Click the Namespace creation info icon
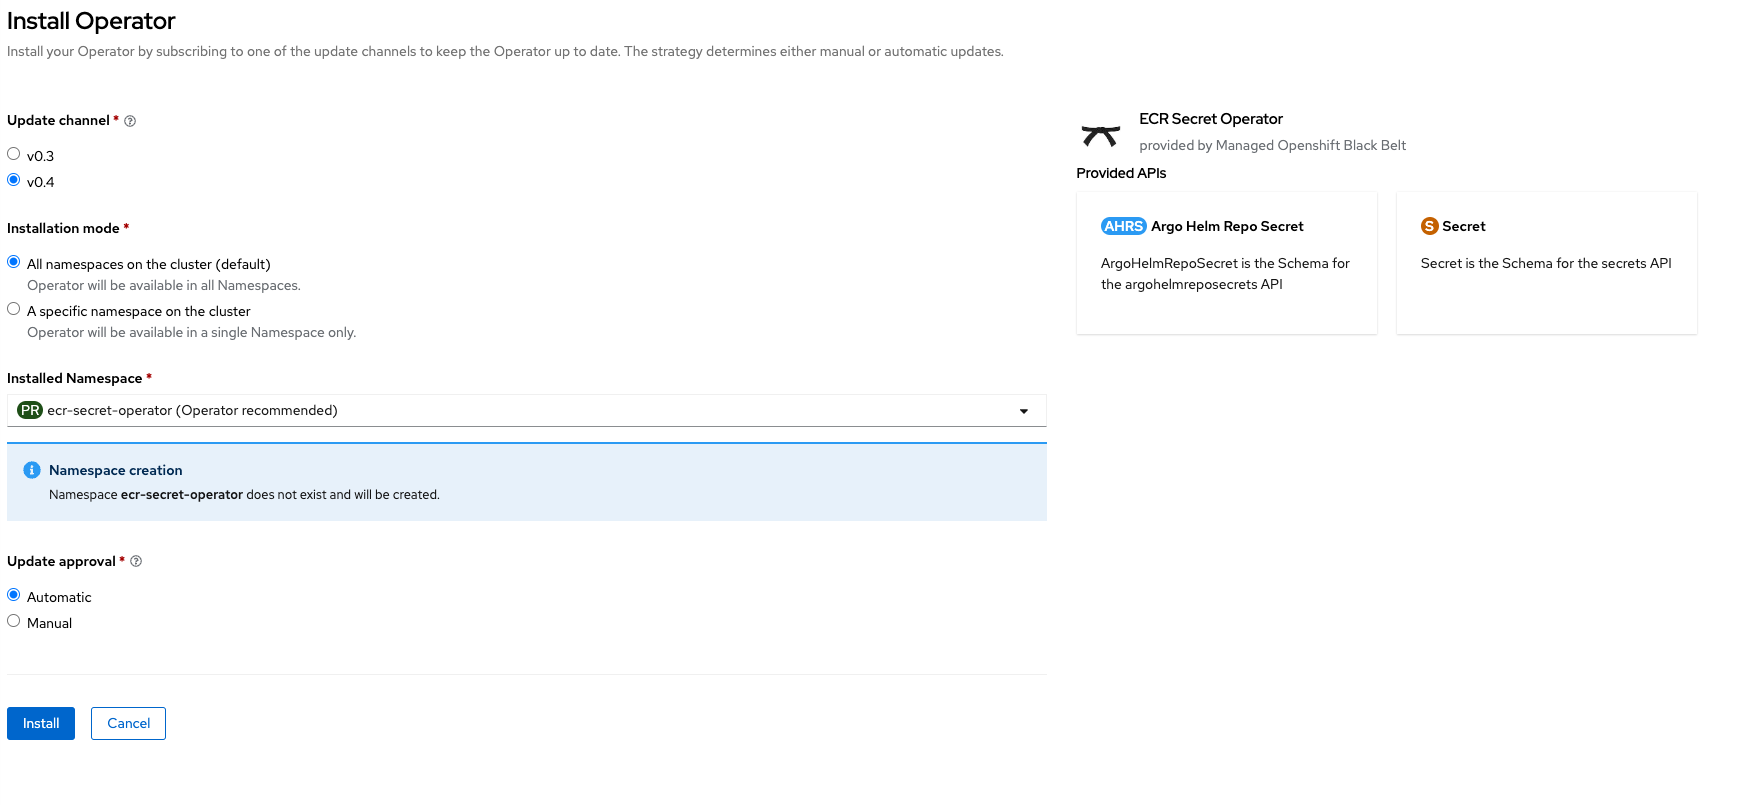 [32, 471]
